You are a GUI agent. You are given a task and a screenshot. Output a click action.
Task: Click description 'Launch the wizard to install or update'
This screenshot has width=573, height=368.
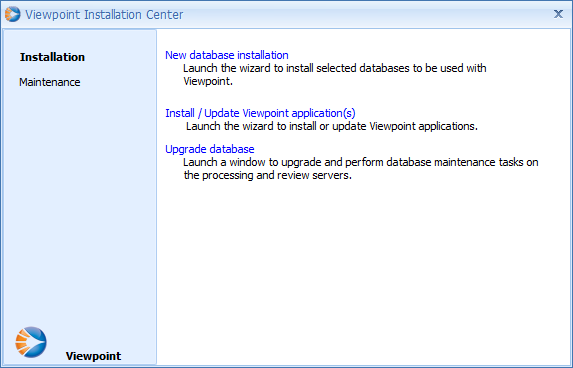tap(276, 126)
